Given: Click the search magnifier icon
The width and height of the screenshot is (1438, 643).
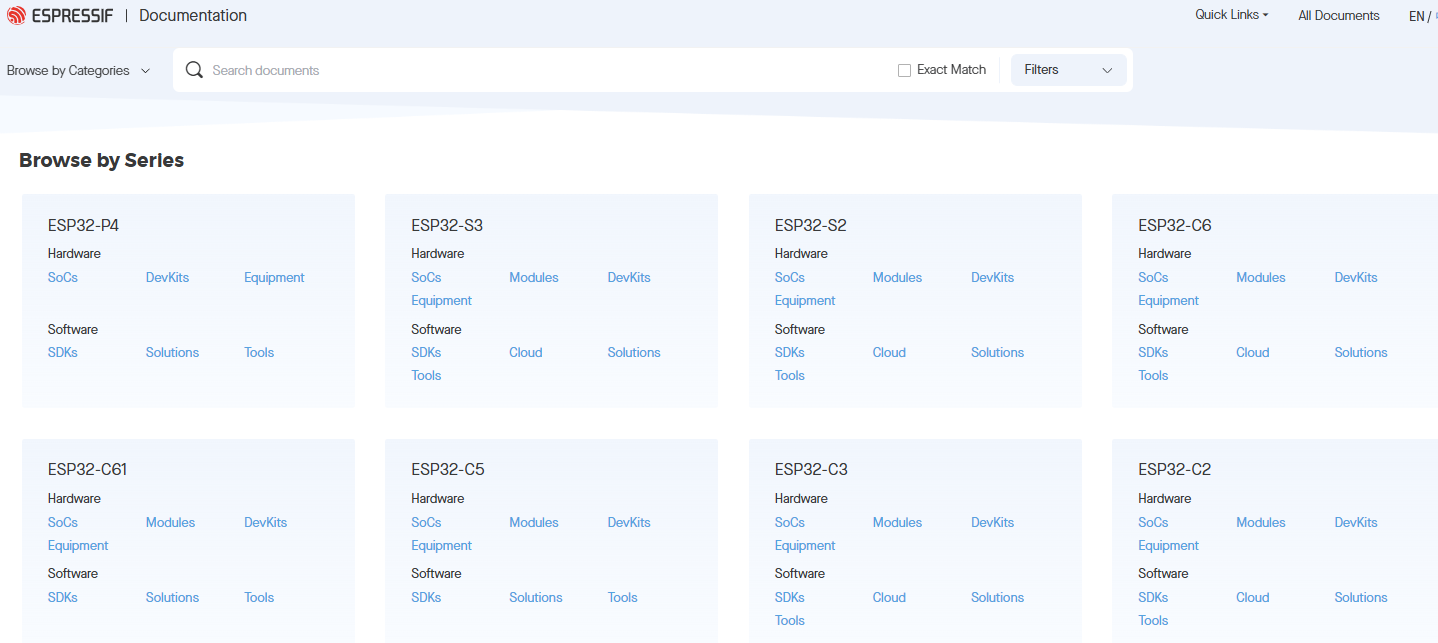Looking at the screenshot, I should 194,70.
